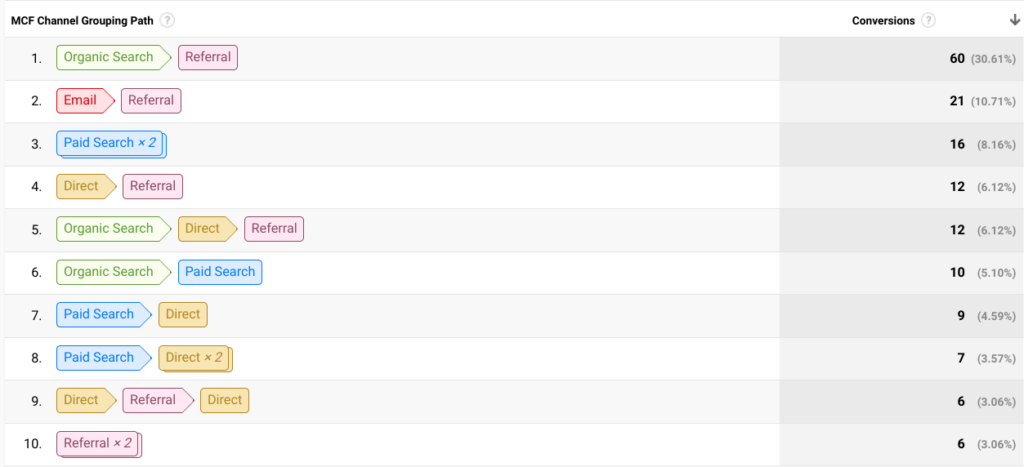
Task: Sort by the Conversions column header
Action: 883,20
